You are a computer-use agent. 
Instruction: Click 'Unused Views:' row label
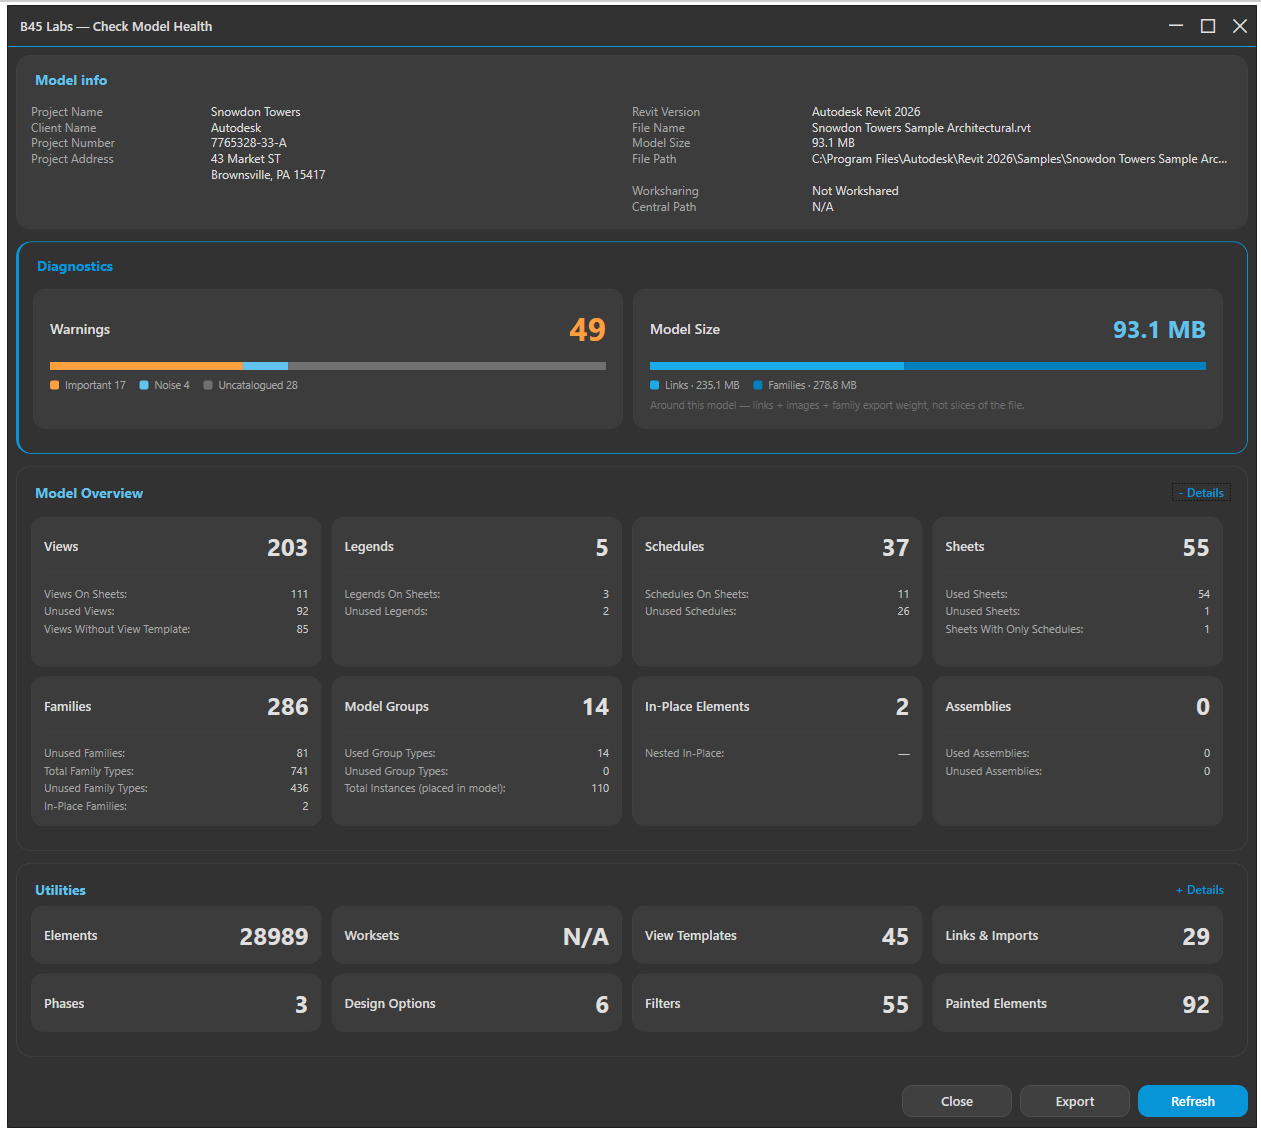(79, 611)
